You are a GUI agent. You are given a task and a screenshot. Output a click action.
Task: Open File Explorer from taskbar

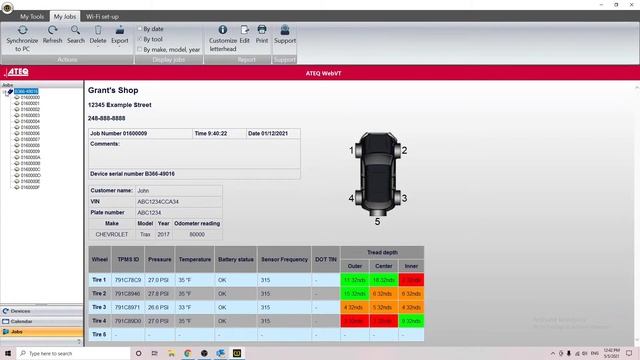[171, 353]
